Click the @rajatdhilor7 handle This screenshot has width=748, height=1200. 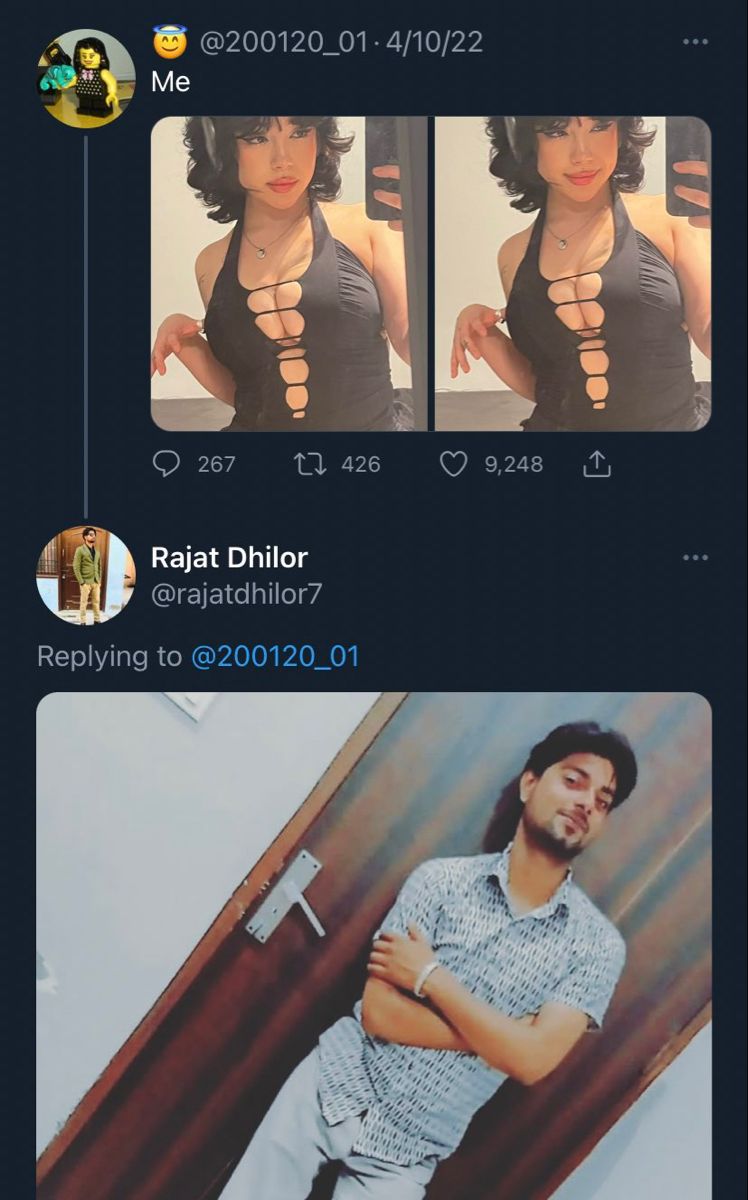pos(236,594)
